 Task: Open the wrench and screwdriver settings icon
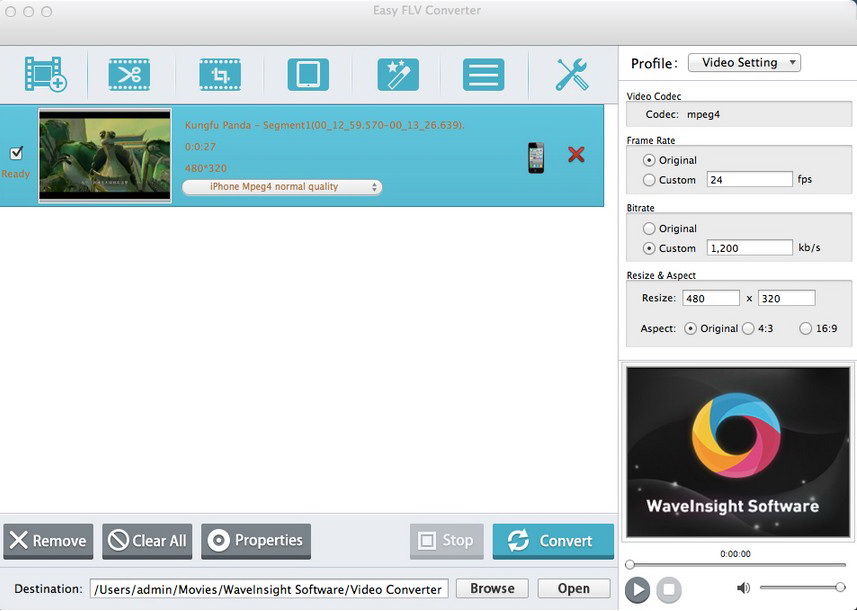click(x=572, y=74)
